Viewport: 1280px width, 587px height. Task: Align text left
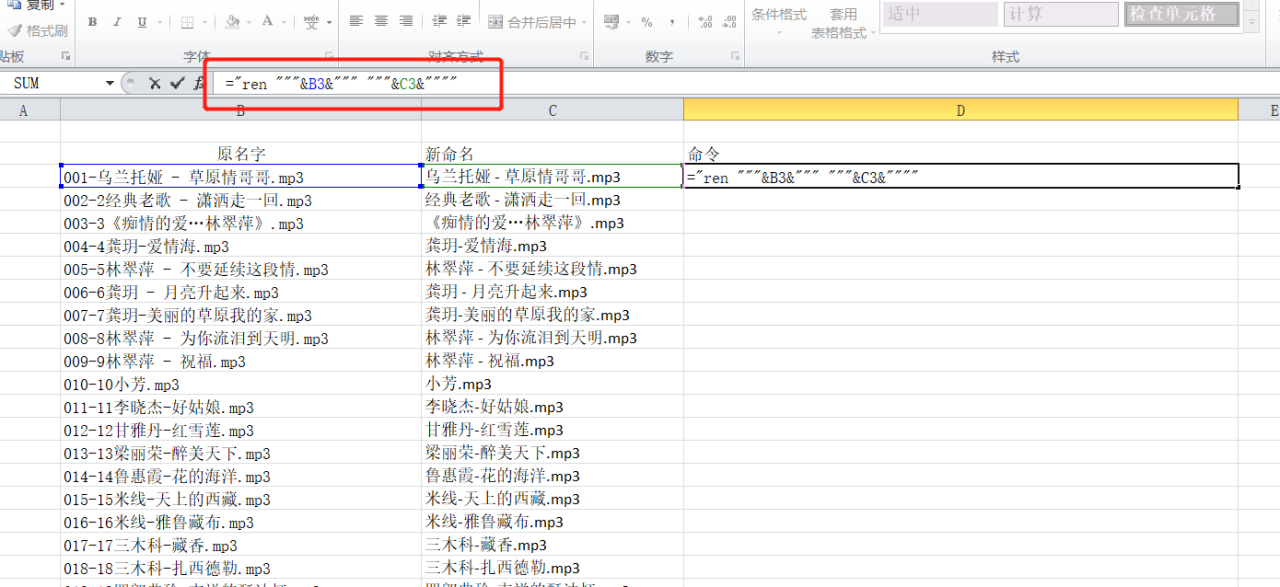(357, 21)
